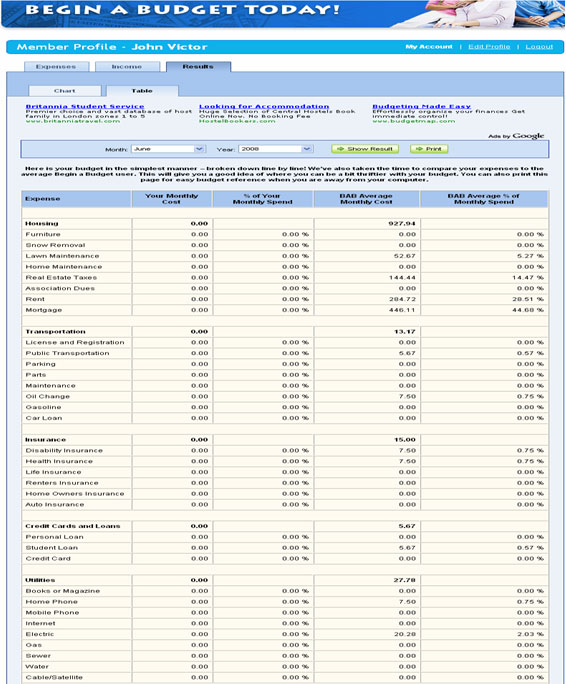This screenshot has height=684, width=566.
Task: Click the Student Loan label
Action: pyautogui.click(x=51, y=548)
